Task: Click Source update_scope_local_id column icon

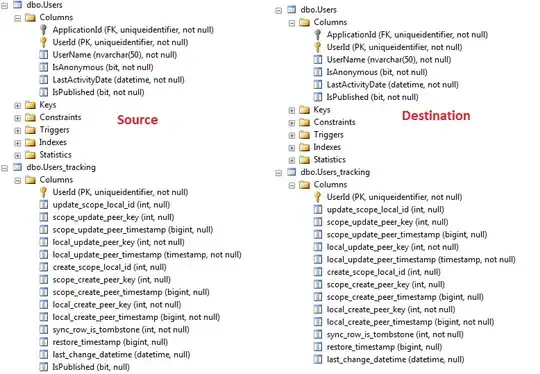Action: (43, 205)
